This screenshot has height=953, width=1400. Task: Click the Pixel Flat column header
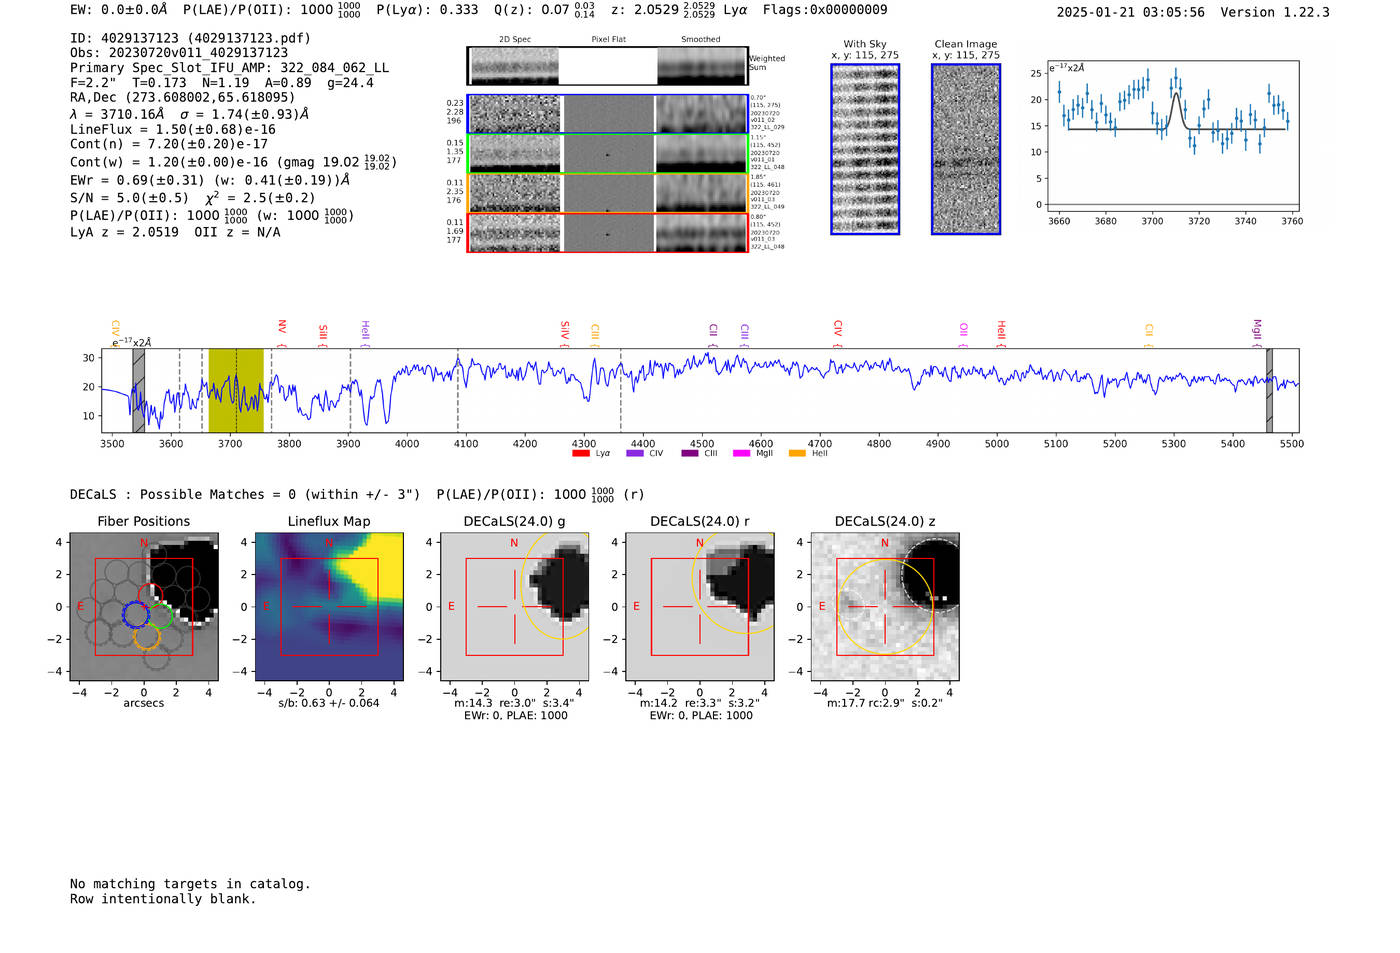608,40
